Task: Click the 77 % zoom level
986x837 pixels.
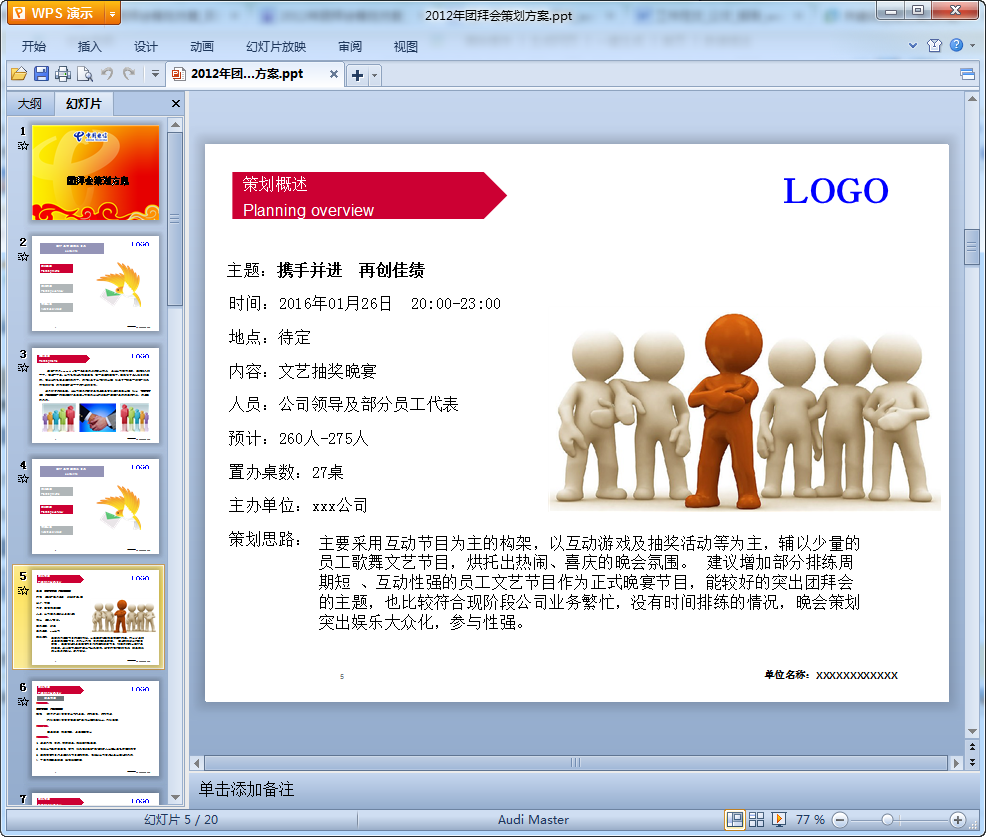Action: 810,819
